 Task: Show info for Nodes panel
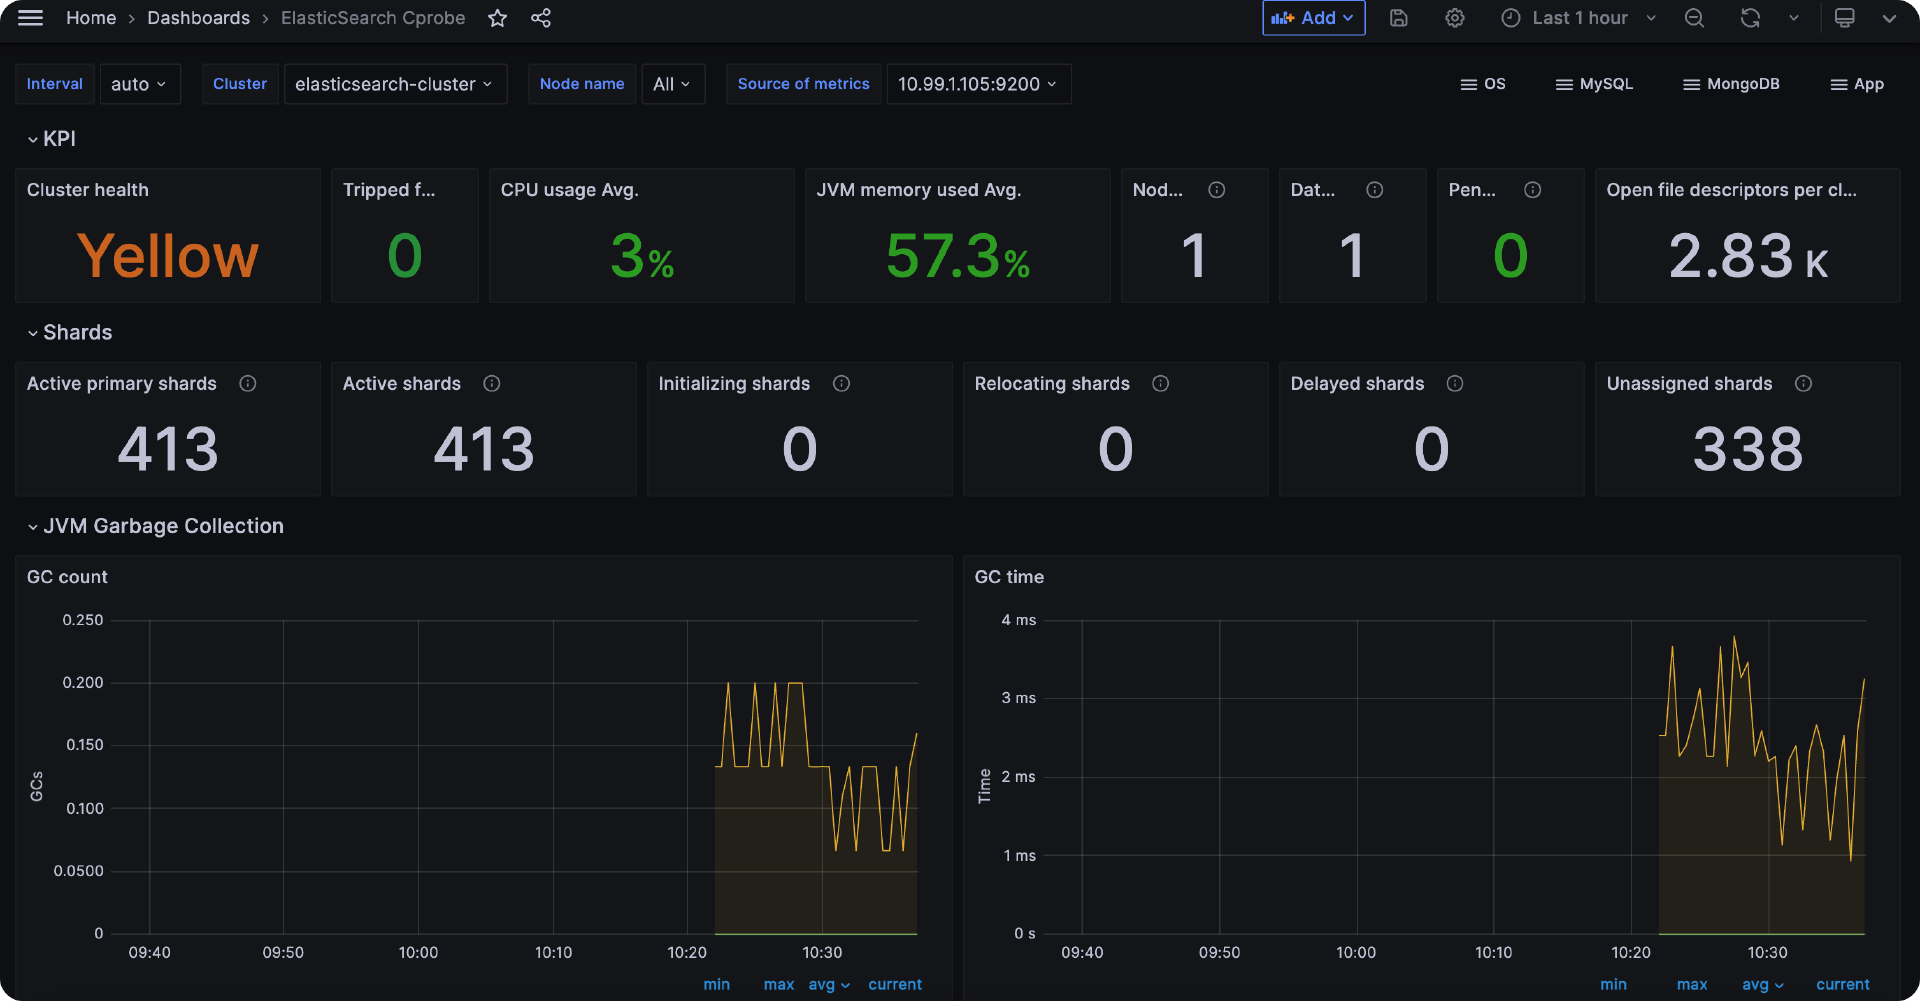[1217, 190]
